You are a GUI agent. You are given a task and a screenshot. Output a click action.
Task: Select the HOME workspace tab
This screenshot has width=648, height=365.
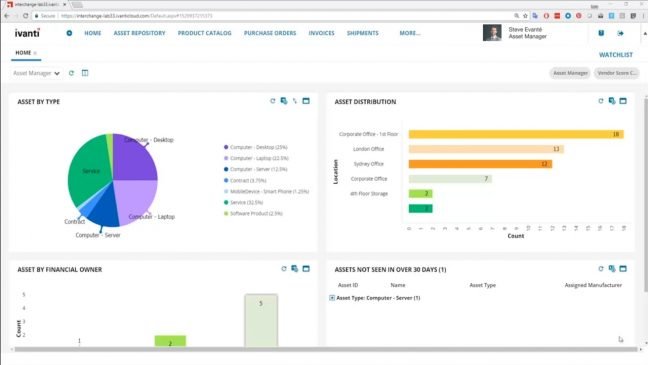click(x=23, y=53)
